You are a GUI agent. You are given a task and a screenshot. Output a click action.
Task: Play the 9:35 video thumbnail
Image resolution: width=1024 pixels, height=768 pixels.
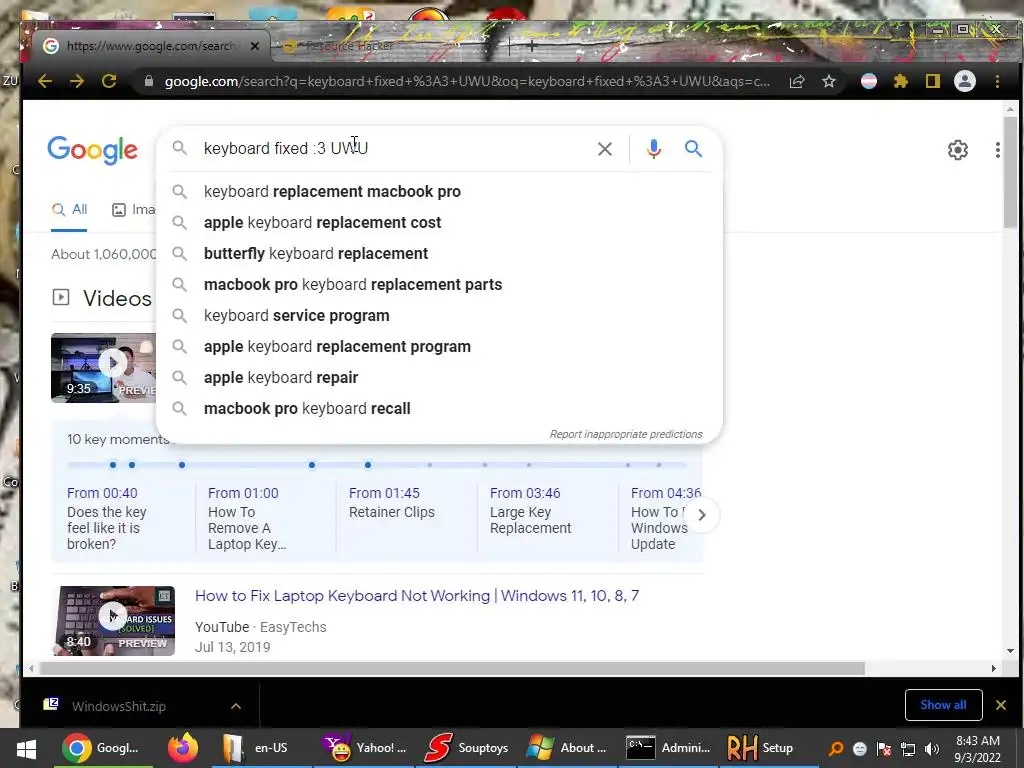(x=104, y=368)
